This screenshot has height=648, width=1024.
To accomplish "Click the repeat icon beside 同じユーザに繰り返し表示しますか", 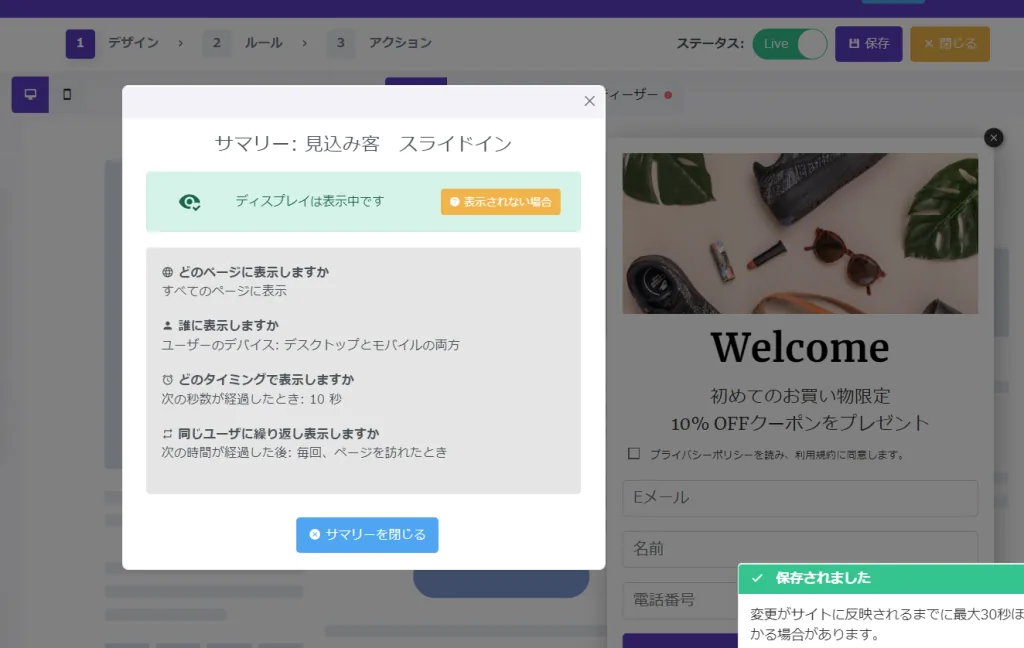I will 167,434.
